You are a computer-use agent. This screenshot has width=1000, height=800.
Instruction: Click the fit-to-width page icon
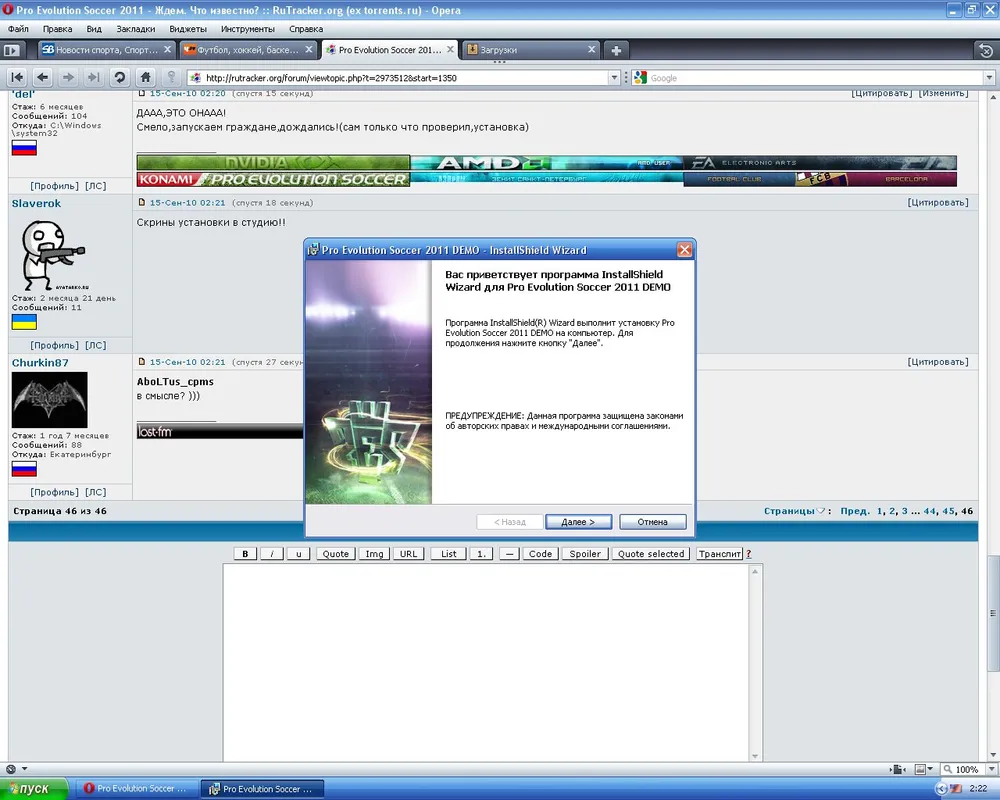[897, 769]
